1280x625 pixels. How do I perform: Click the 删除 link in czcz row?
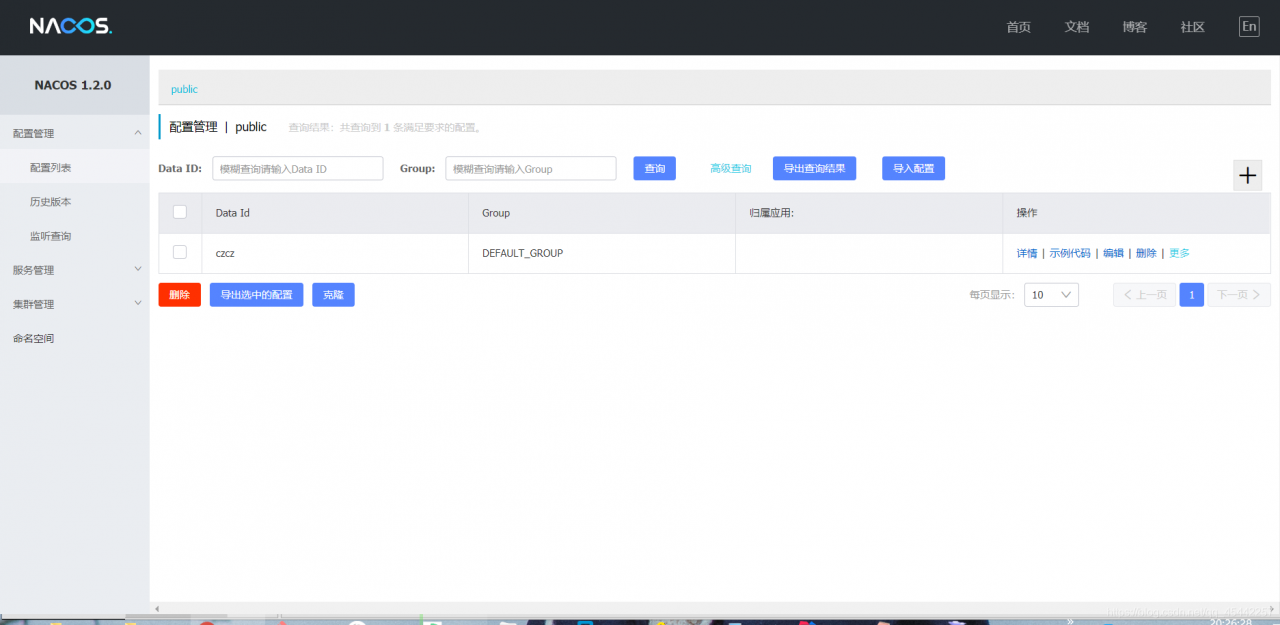[1146, 253]
